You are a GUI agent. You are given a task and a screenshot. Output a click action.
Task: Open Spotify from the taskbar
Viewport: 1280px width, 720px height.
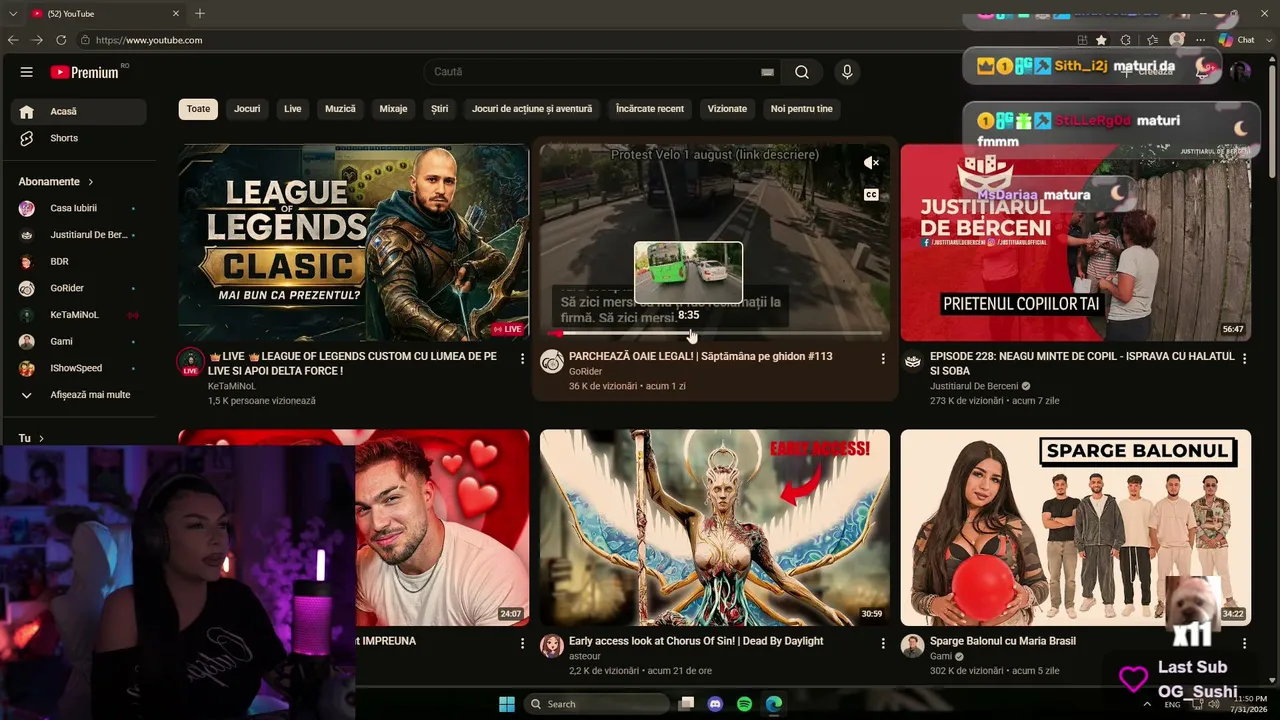[744, 704]
